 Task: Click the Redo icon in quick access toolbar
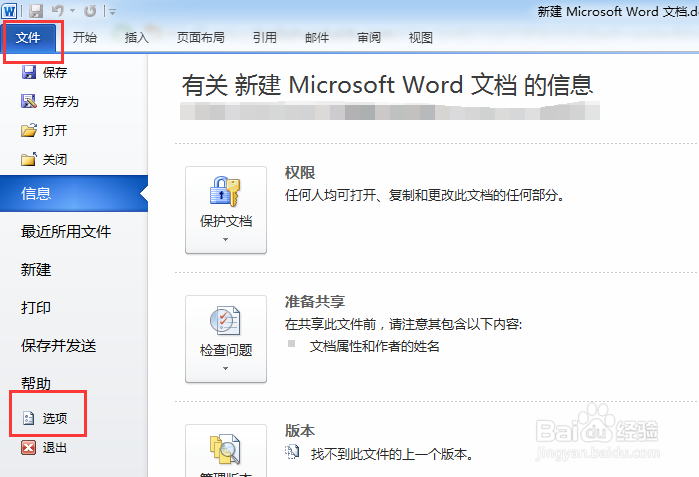pos(90,11)
